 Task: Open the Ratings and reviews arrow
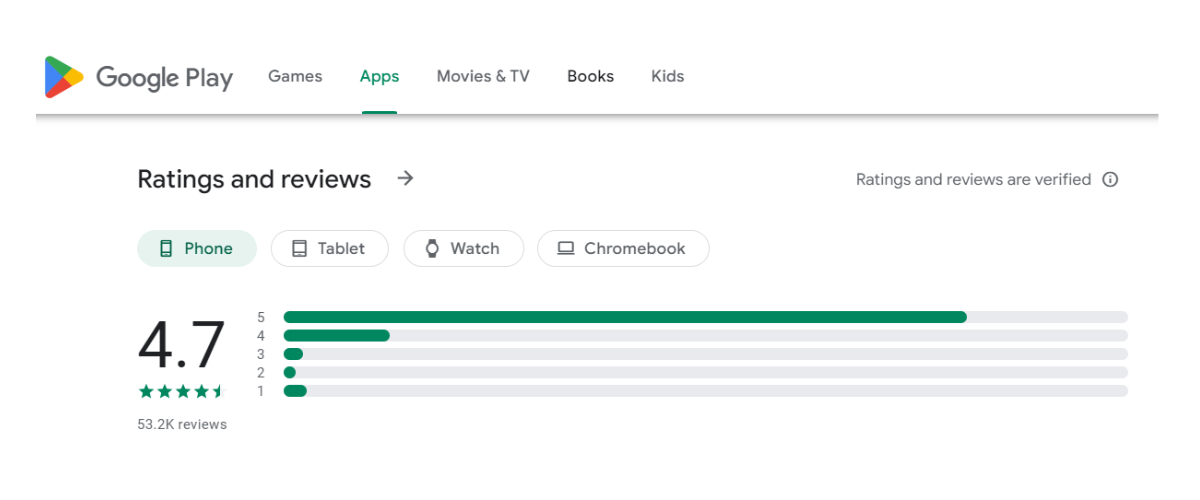(405, 179)
